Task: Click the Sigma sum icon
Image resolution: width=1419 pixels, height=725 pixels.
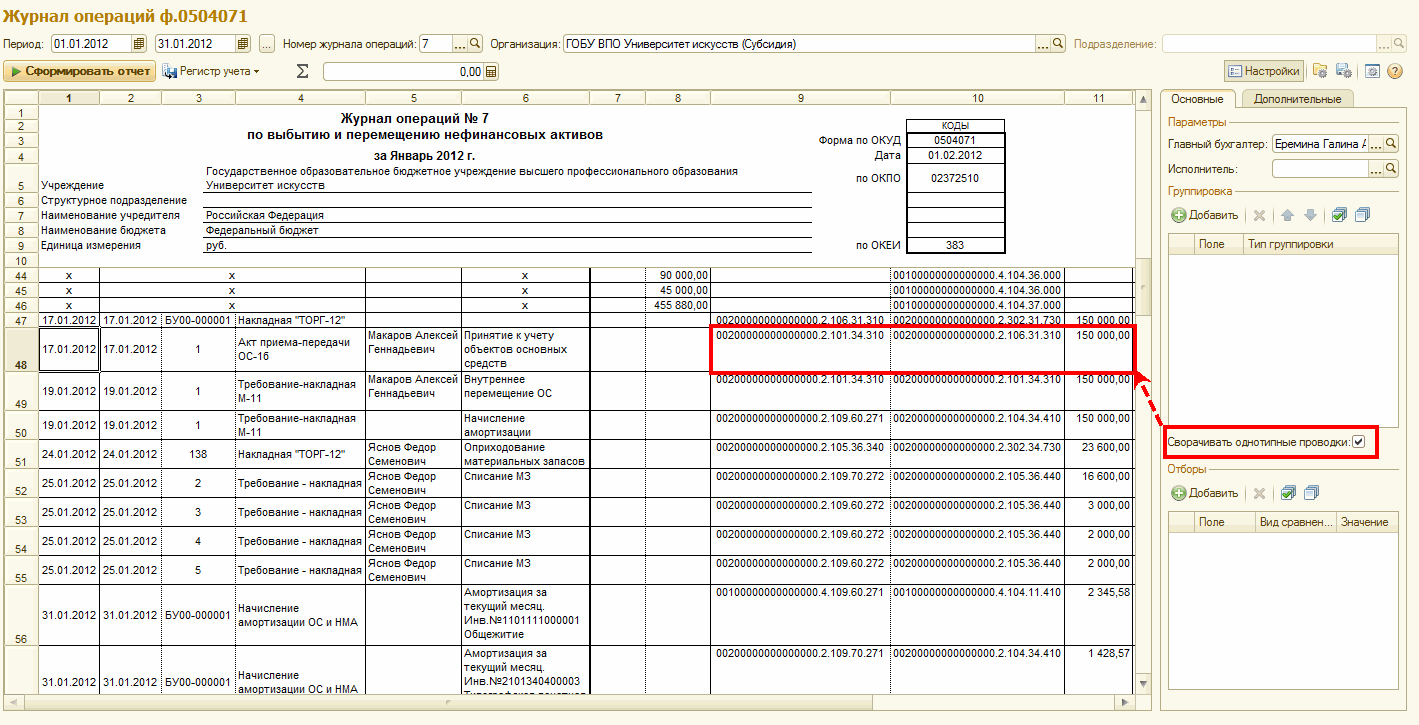Action: 303,71
